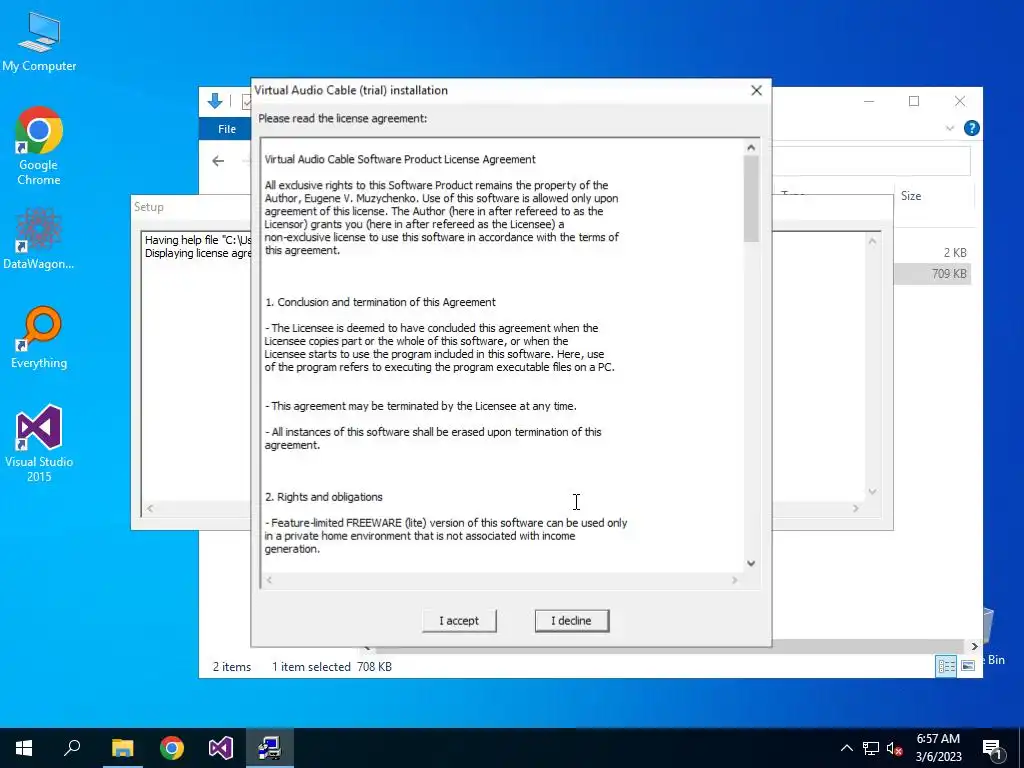Click the muted volume tray icon
The width and height of the screenshot is (1024, 768).
point(895,748)
